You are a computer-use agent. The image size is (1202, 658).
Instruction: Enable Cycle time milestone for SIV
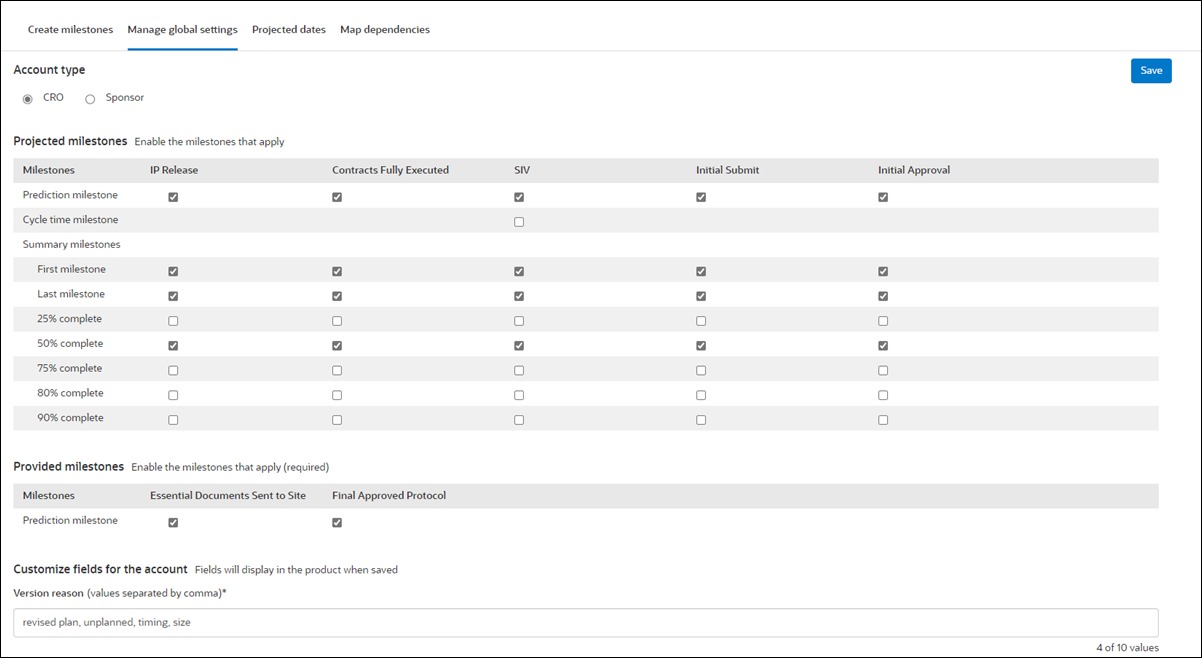coord(518,221)
